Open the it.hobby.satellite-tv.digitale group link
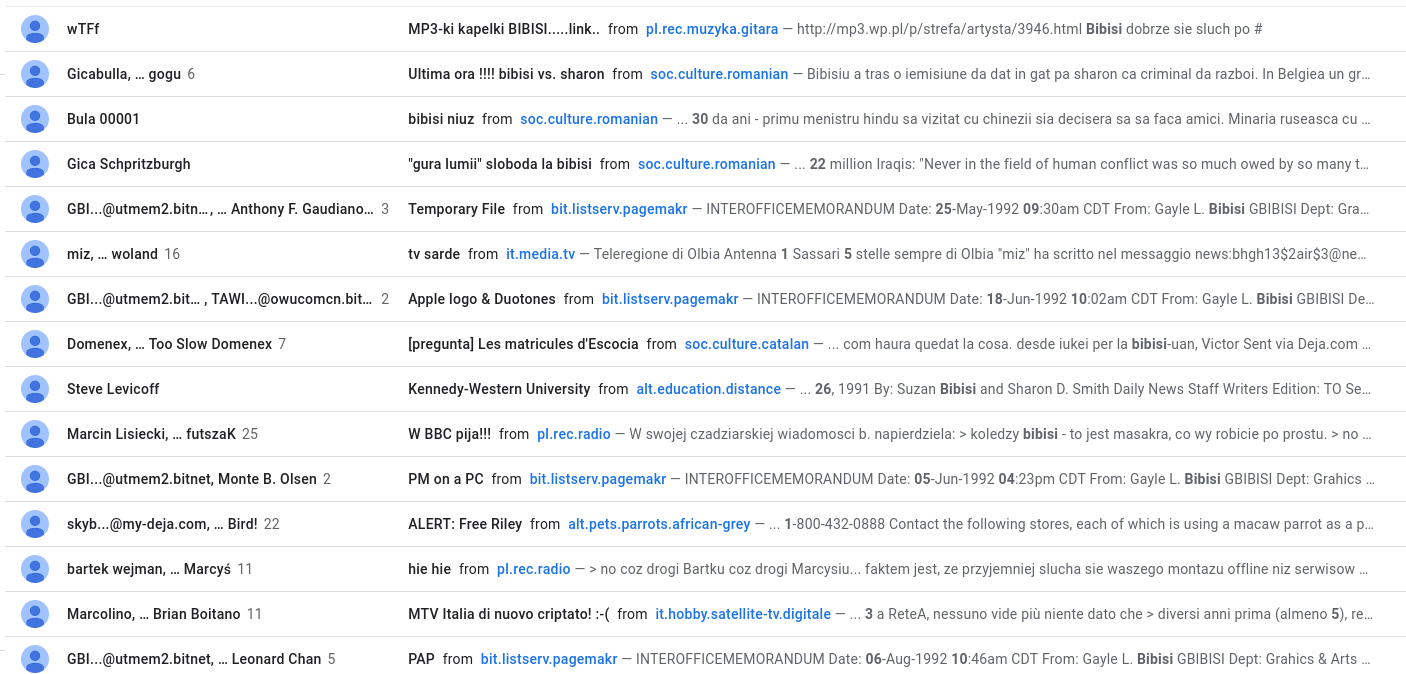Image resolution: width=1406 pixels, height=674 pixels. (x=742, y=614)
